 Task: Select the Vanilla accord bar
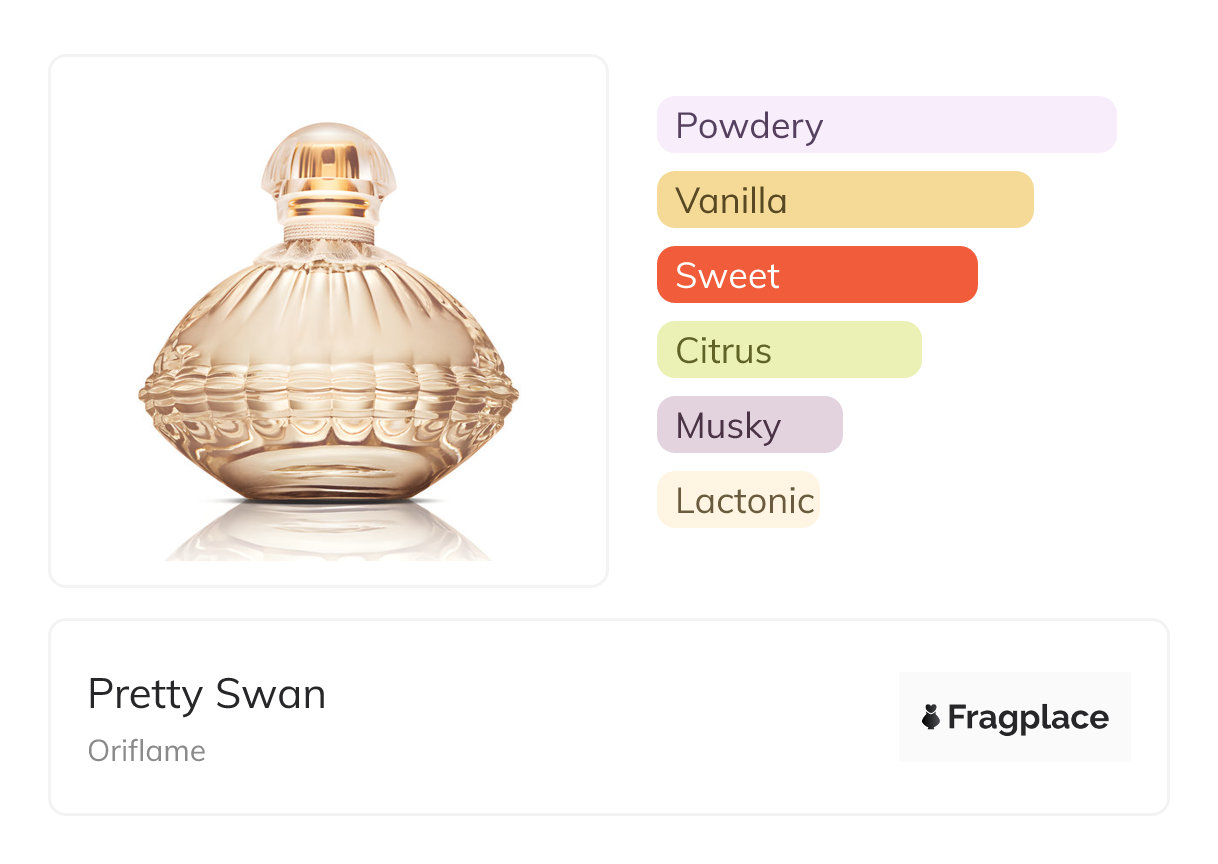(x=845, y=200)
